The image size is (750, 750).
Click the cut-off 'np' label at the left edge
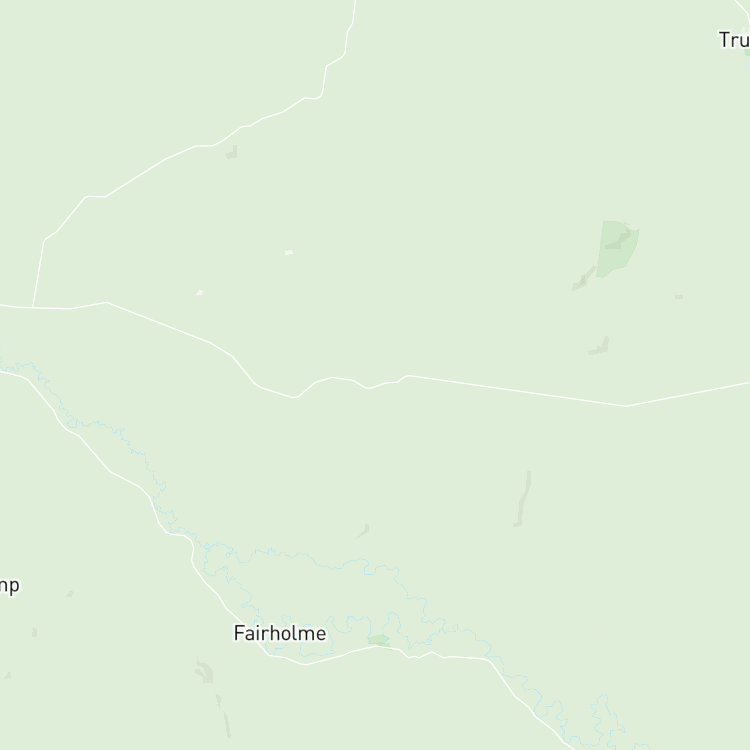[10, 586]
